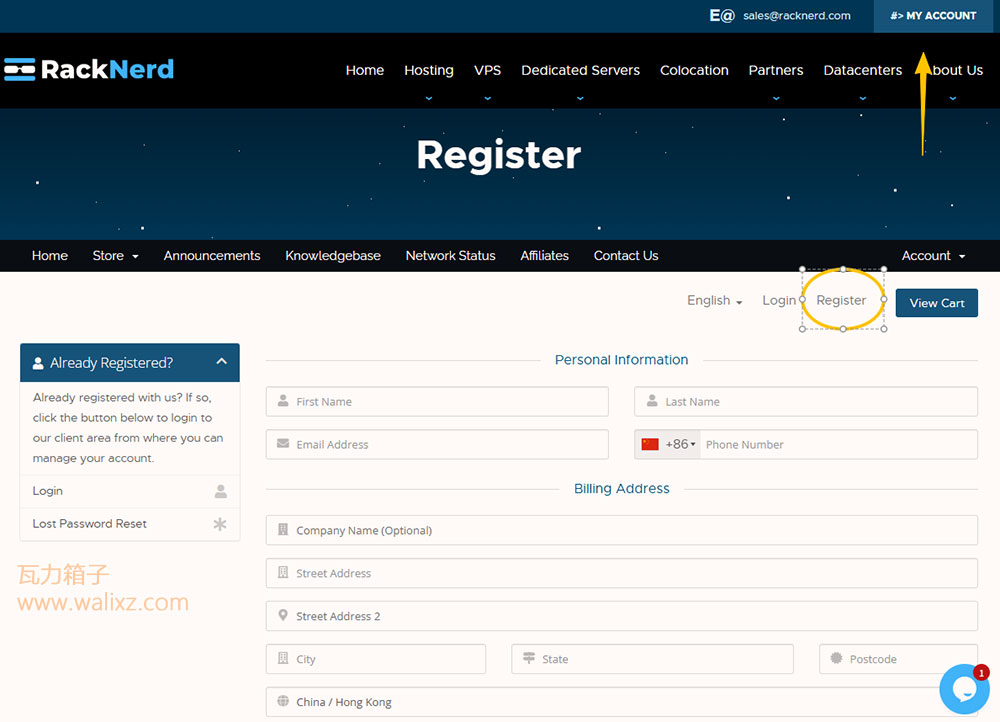Expand the Account dropdown menu
This screenshot has height=722, width=1000.
[x=933, y=256]
